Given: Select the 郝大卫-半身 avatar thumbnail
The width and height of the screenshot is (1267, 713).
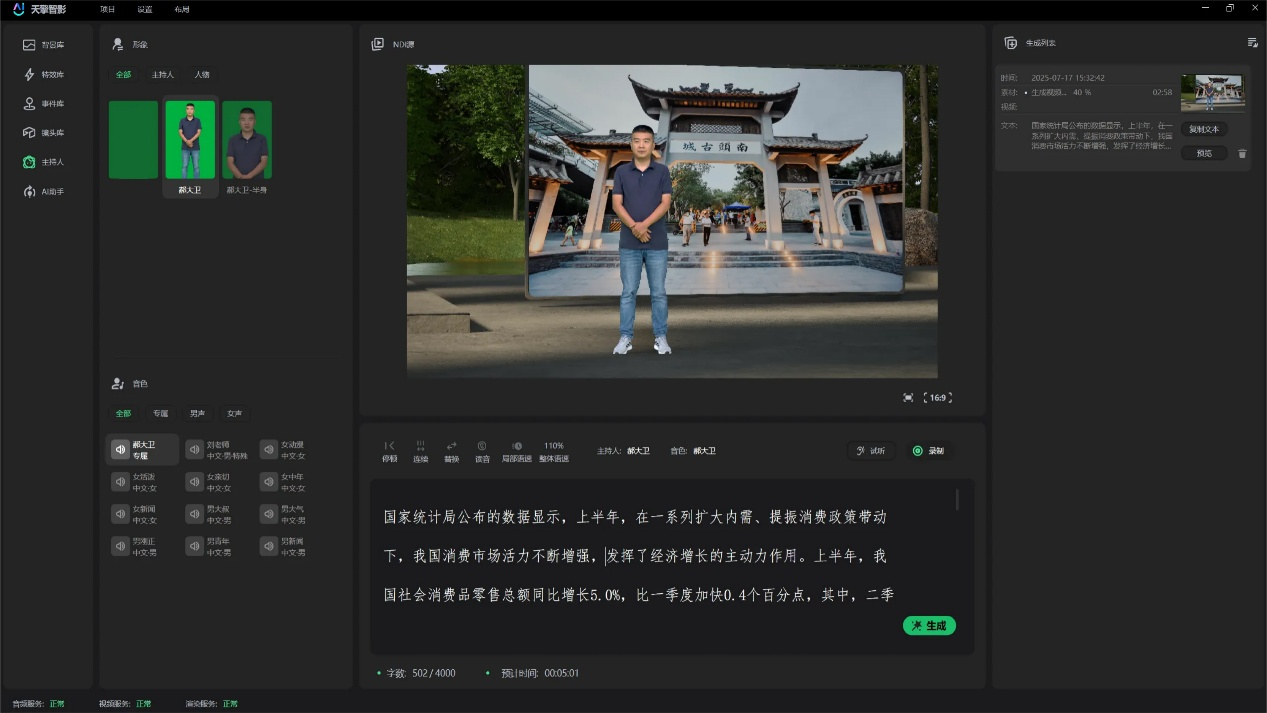Looking at the screenshot, I should pyautogui.click(x=246, y=140).
